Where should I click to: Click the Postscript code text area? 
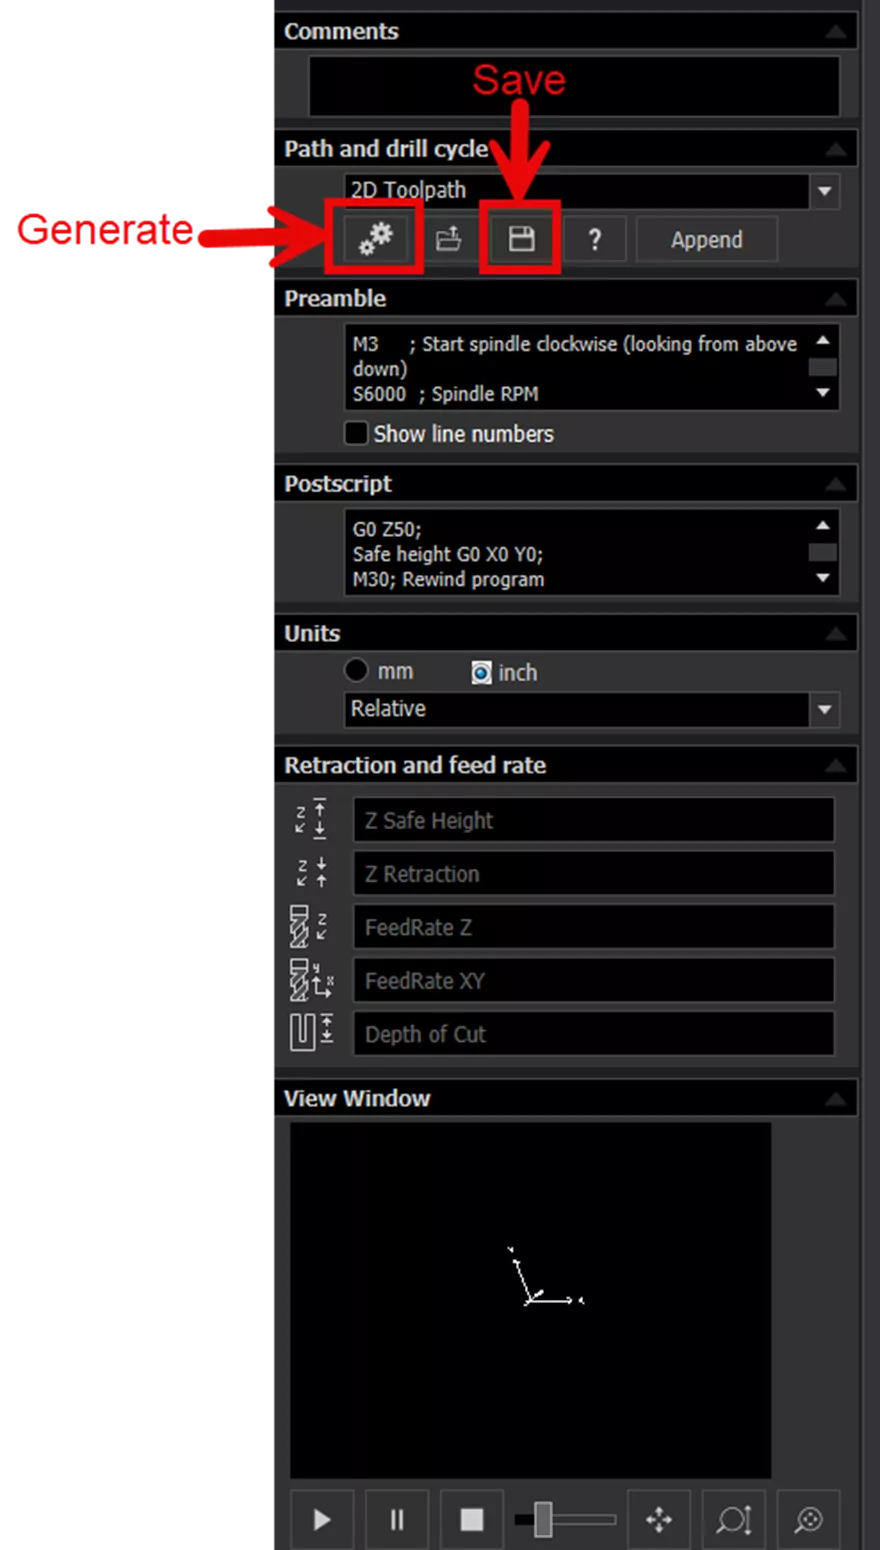[576, 553]
